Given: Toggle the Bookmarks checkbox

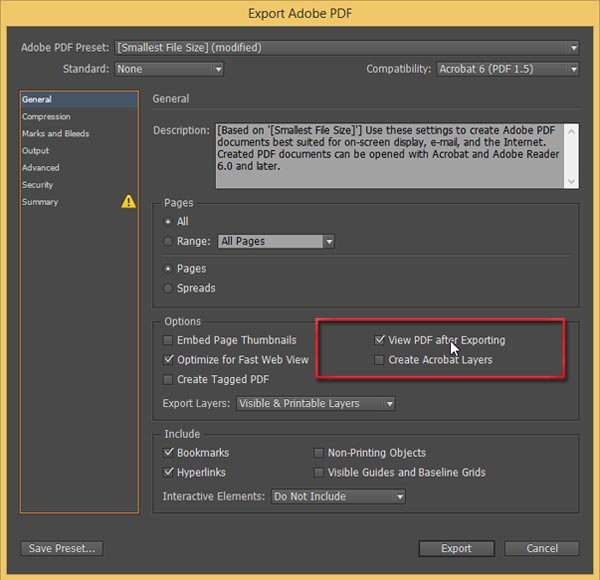Looking at the screenshot, I should [x=168, y=453].
